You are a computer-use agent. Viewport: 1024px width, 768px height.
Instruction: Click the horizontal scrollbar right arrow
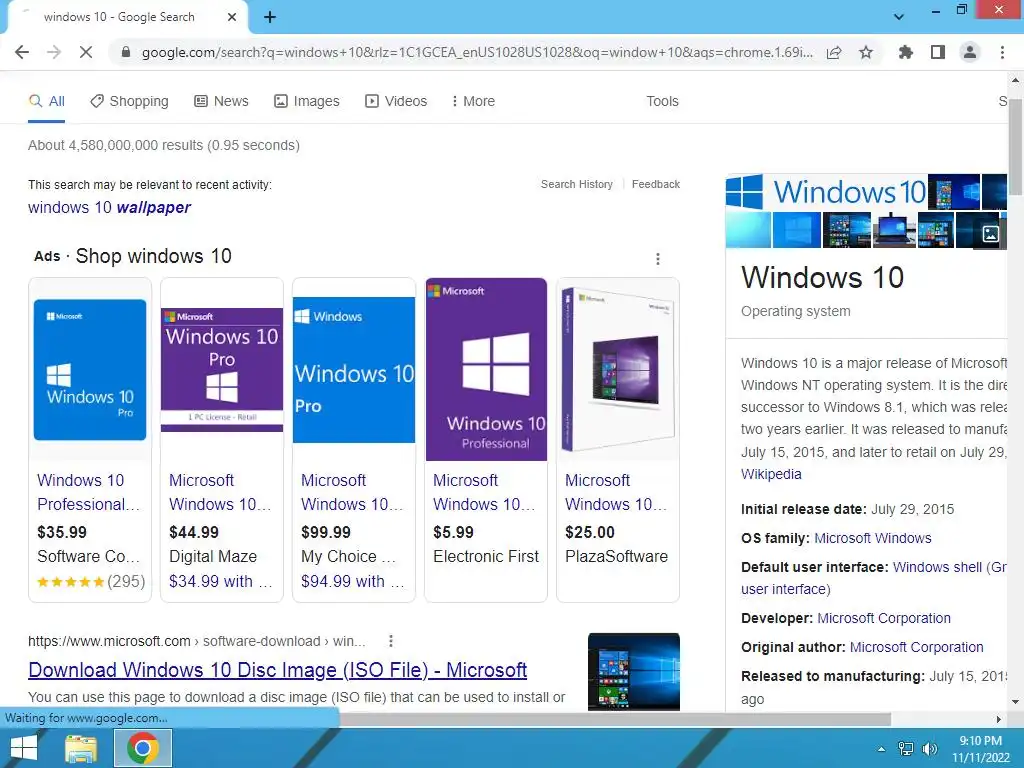click(999, 719)
